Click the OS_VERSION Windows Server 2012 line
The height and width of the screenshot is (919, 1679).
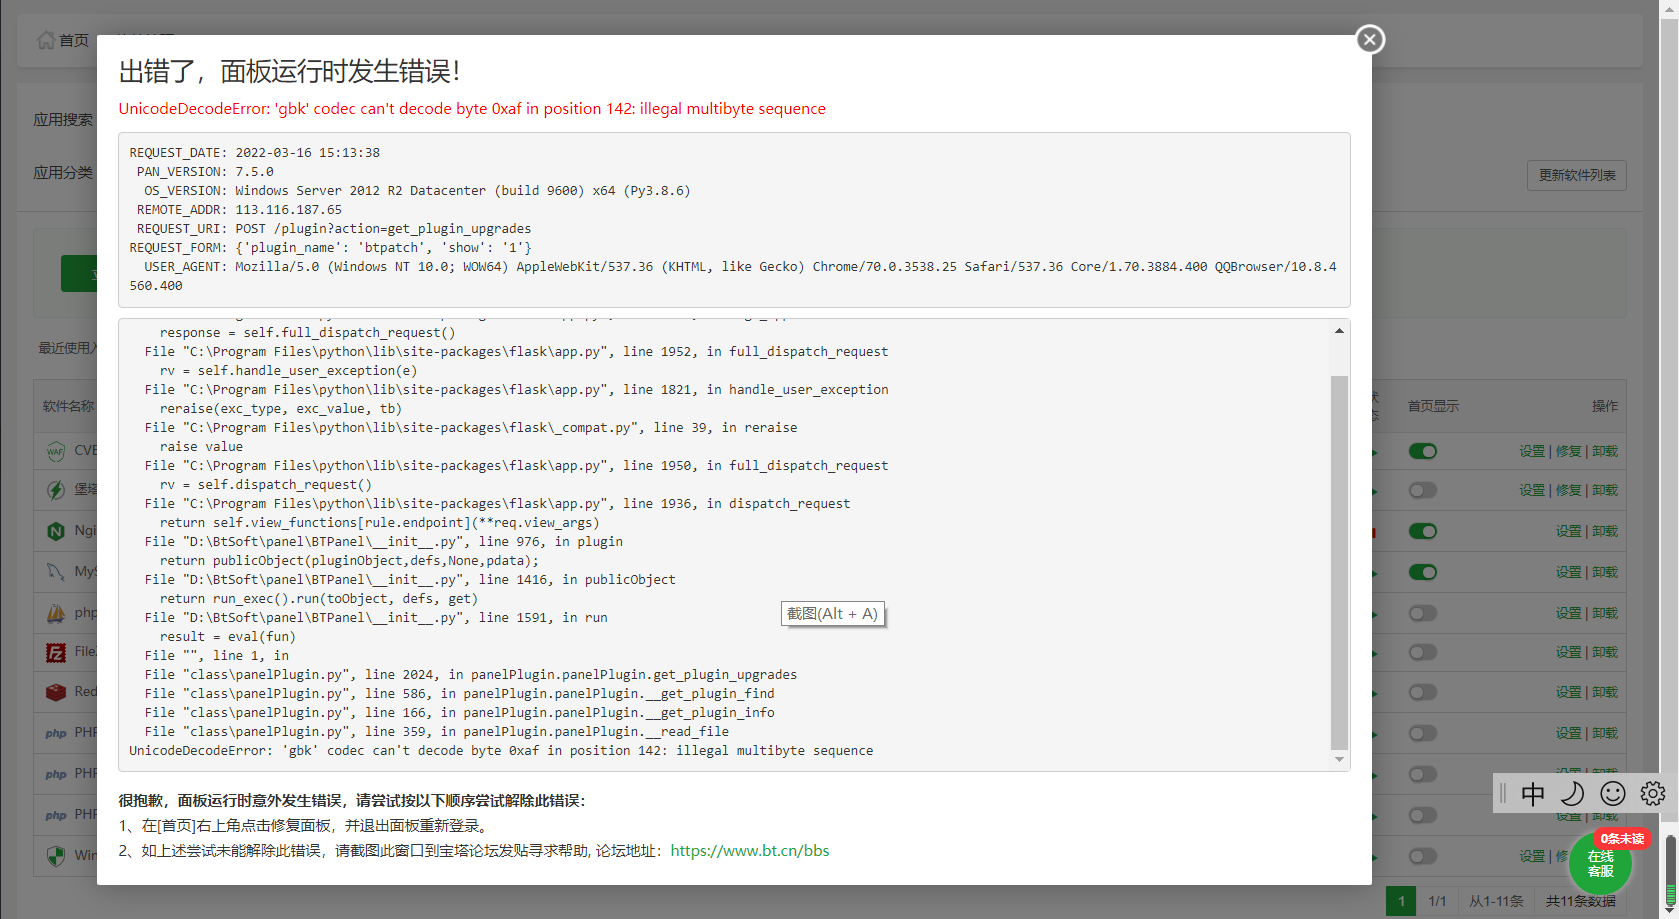tap(417, 191)
